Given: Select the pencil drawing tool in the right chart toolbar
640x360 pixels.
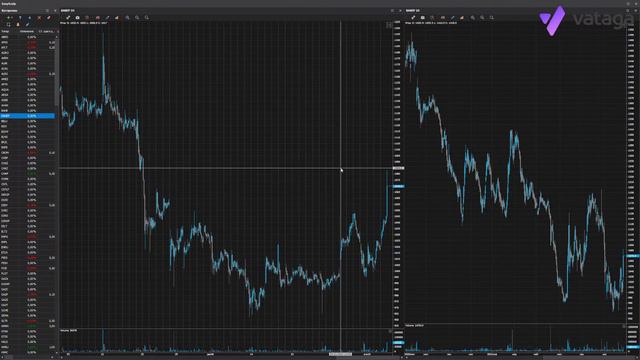Looking at the screenshot, I should pos(453,18).
